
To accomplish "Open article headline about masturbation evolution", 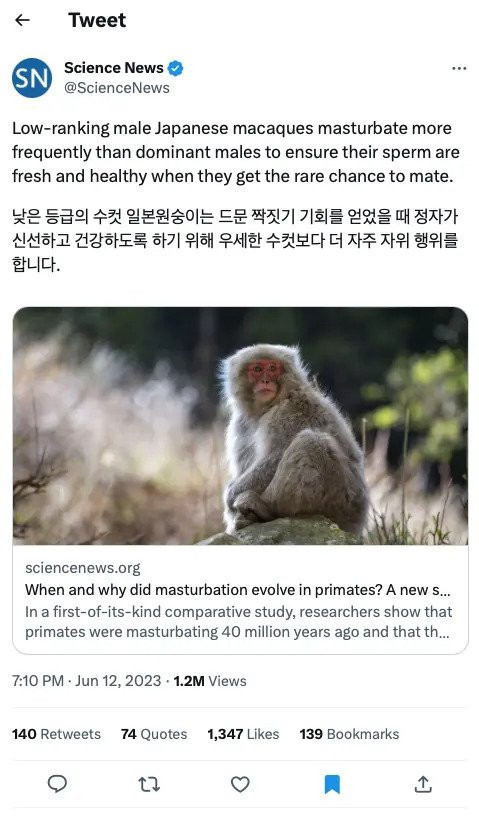I will [x=238, y=590].
